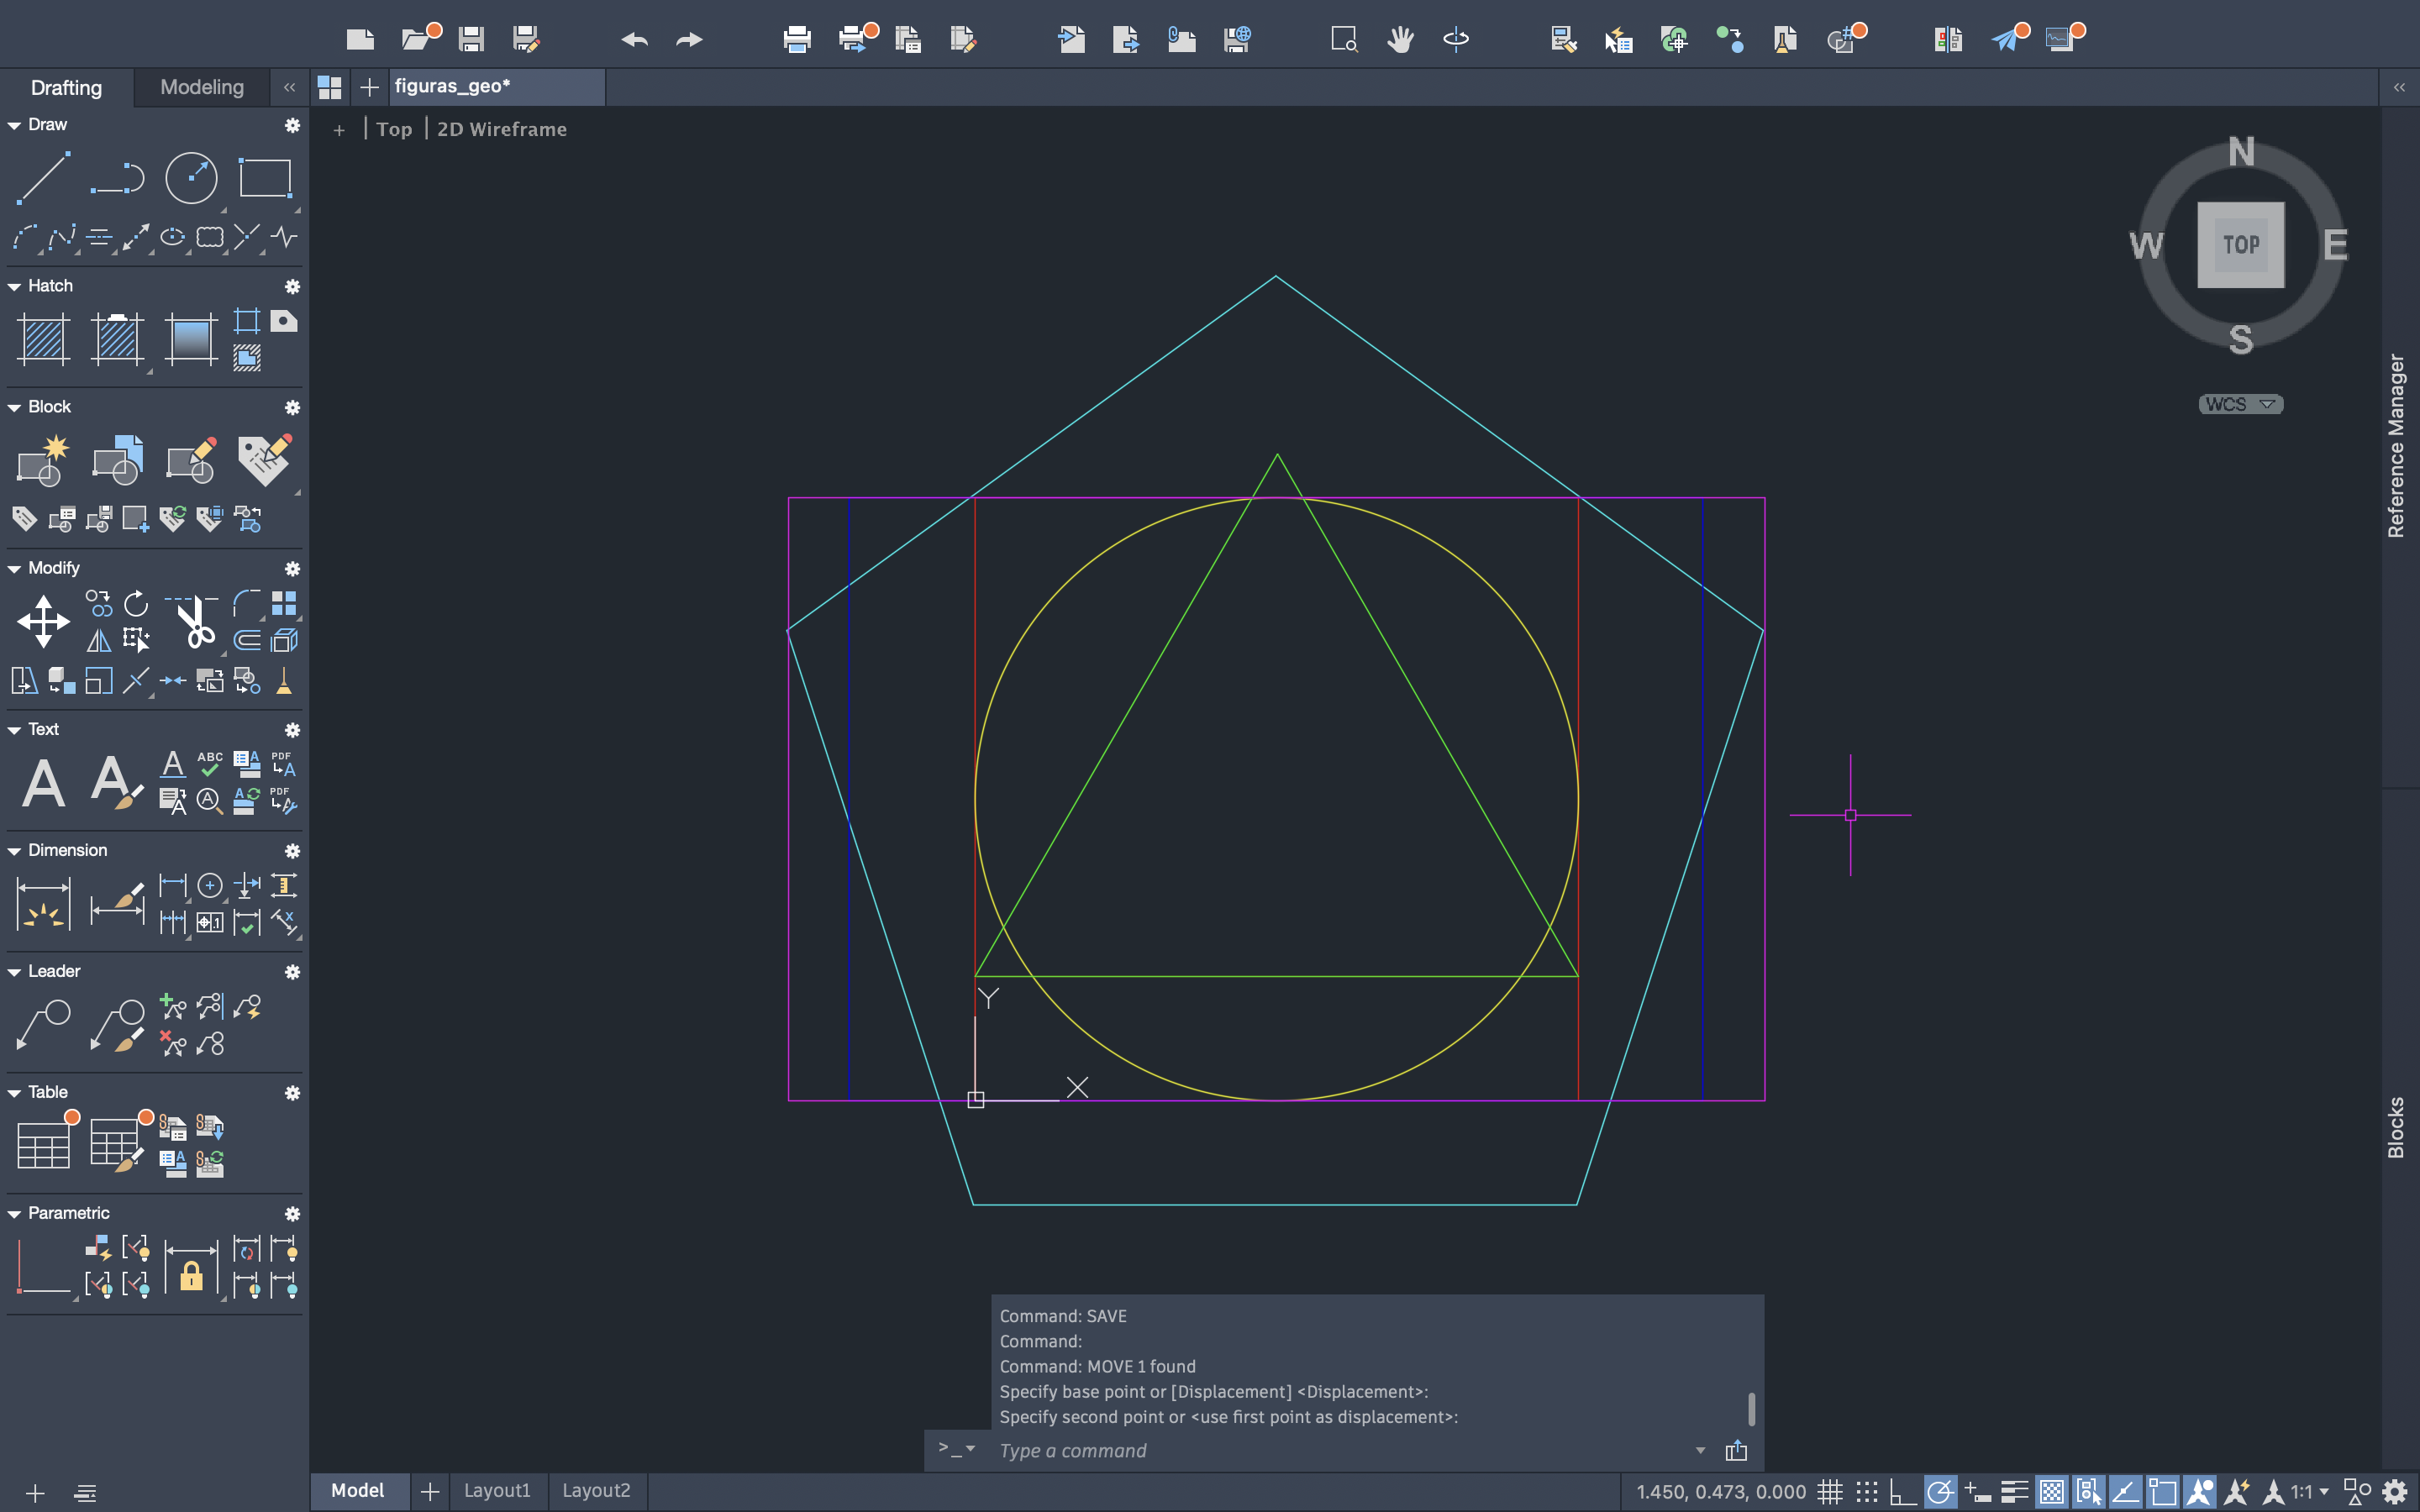Toggle polar tracking in status bar
Screen dimensions: 2420x1512
coord(1939,1492)
